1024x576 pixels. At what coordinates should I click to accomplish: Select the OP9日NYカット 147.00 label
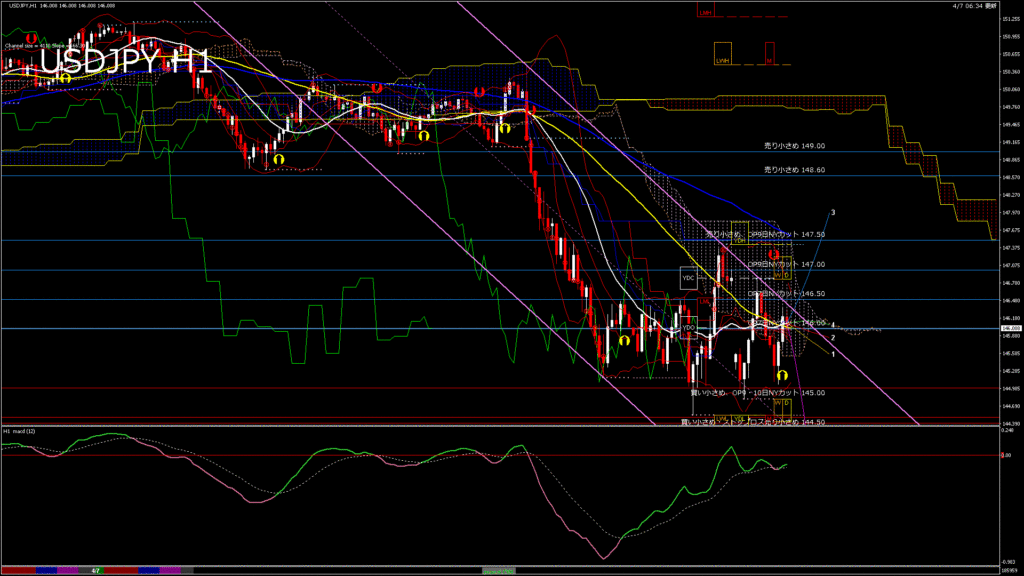(786, 265)
